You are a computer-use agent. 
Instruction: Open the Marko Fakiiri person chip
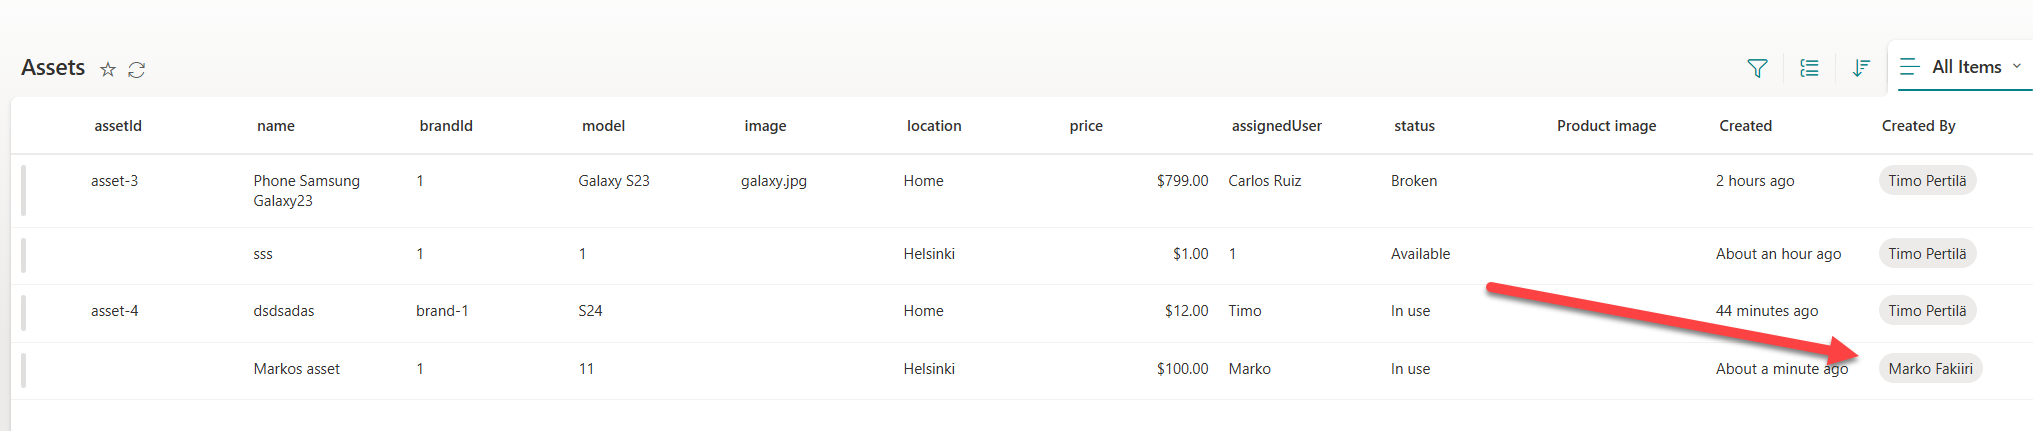pyautogui.click(x=1930, y=369)
